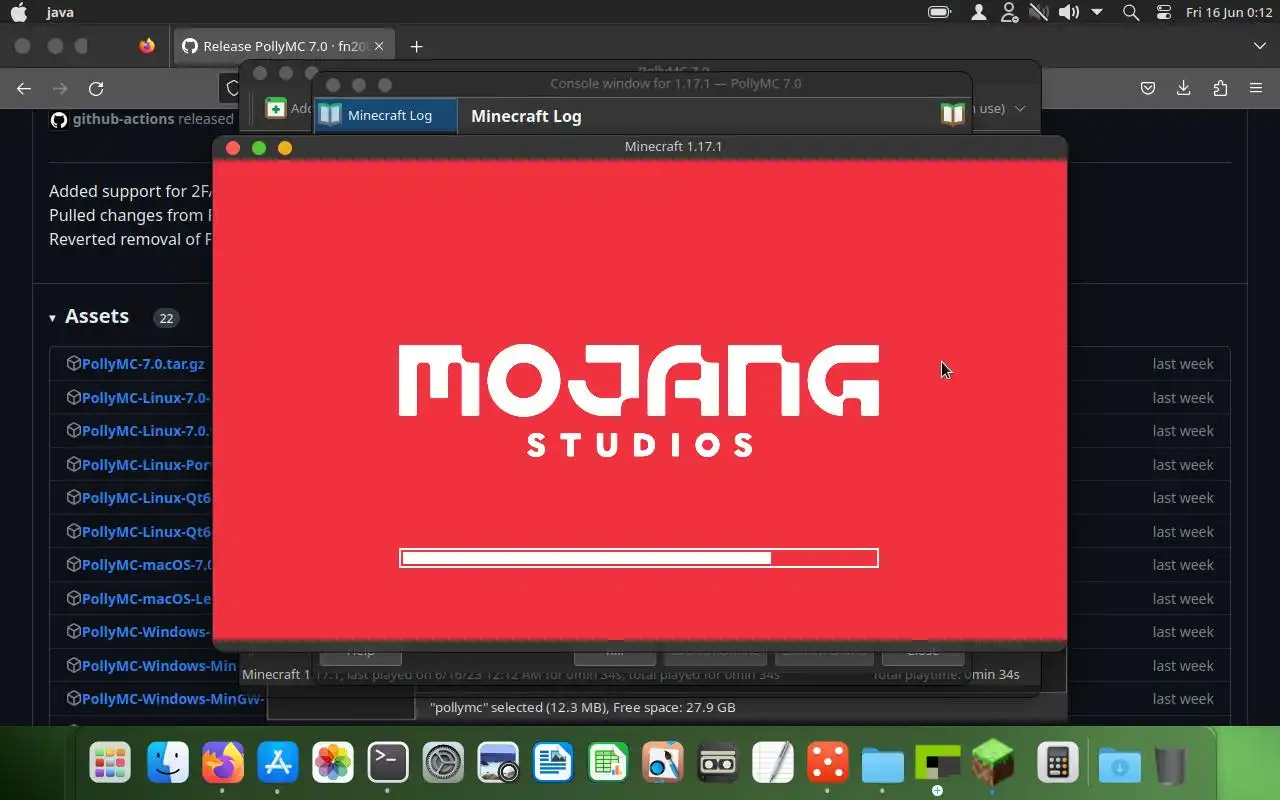The image size is (1280, 800).
Task: Expand the '(in use)' dropdown in PollyMC window
Action: [x=1020, y=108]
